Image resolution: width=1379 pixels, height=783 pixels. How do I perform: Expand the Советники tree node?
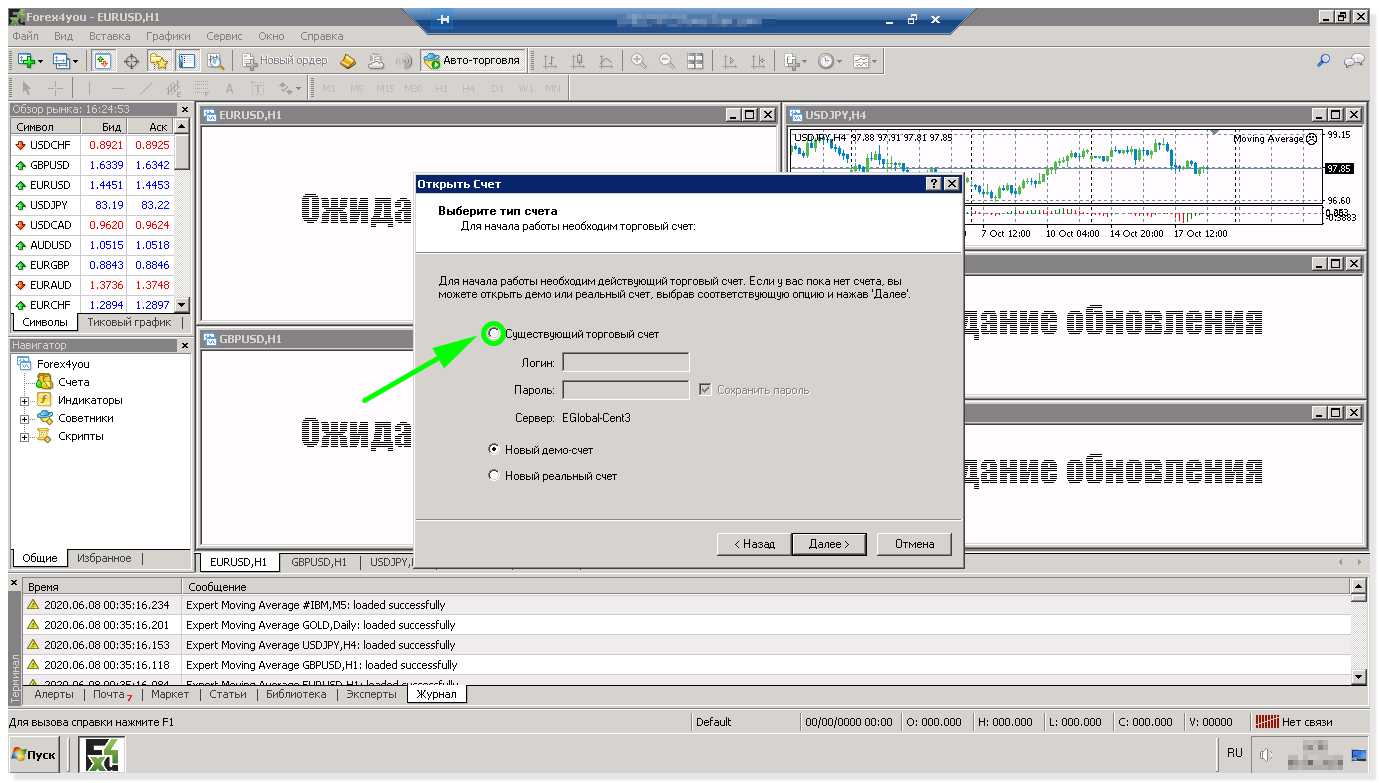coord(24,419)
